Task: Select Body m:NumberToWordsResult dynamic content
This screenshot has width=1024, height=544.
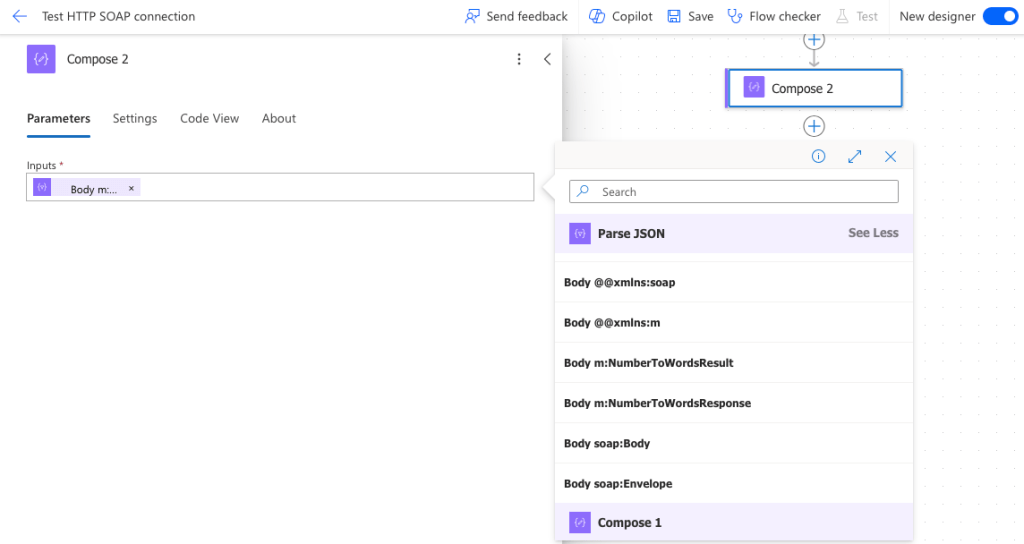Action: tap(641, 363)
